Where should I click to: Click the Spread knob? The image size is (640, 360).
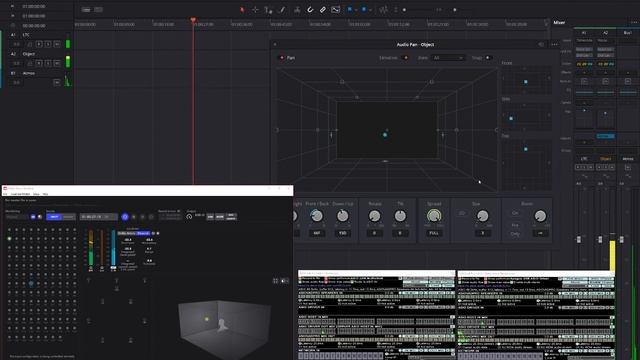(x=434, y=216)
